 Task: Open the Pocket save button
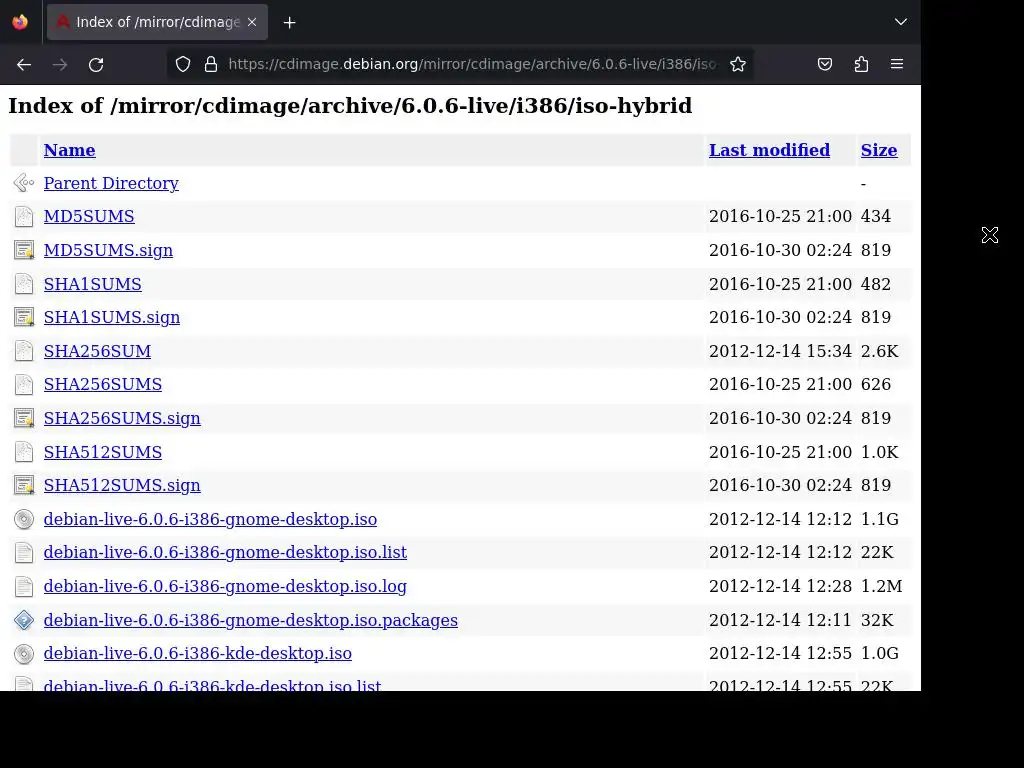(825, 64)
